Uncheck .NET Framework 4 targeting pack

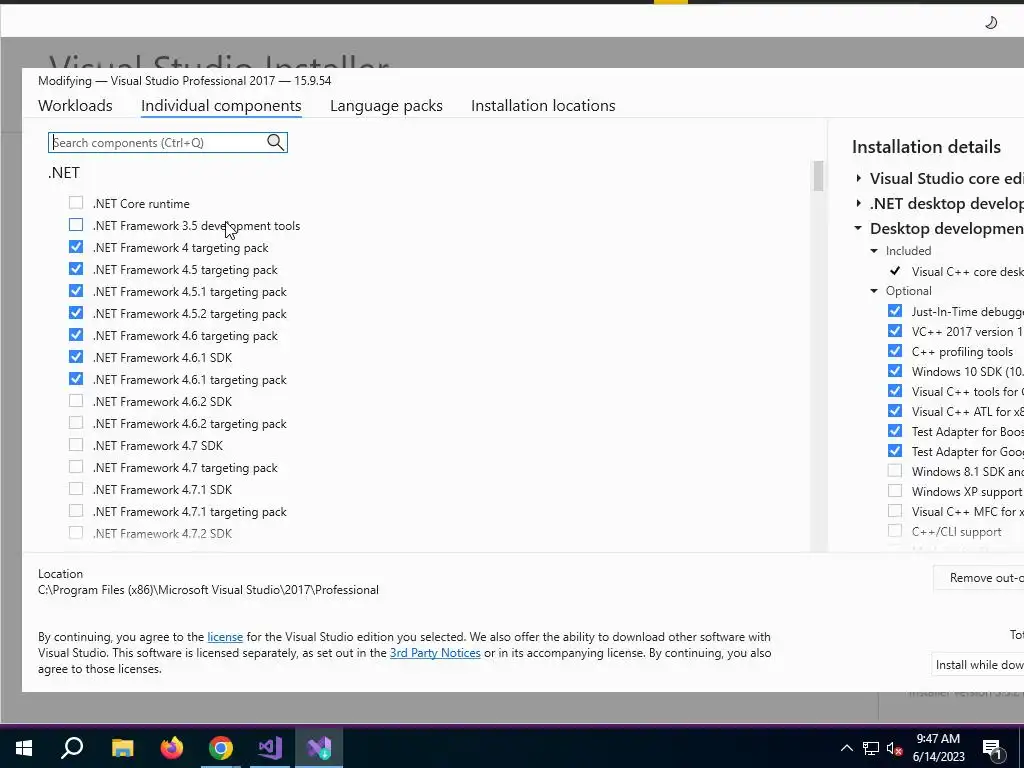pos(76,247)
